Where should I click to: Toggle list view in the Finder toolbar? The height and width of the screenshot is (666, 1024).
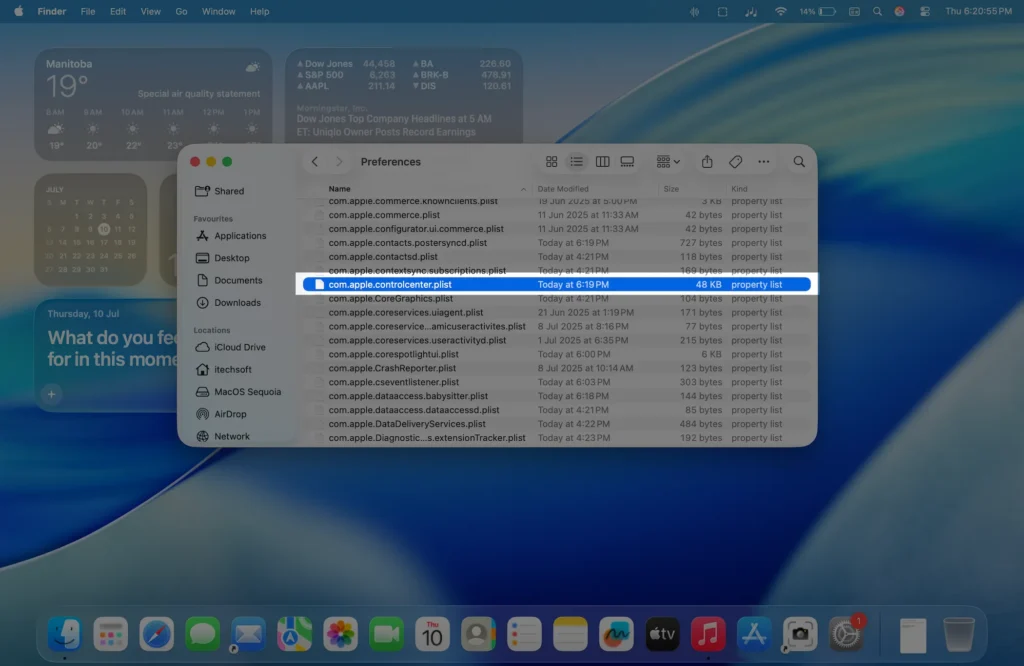[577, 161]
